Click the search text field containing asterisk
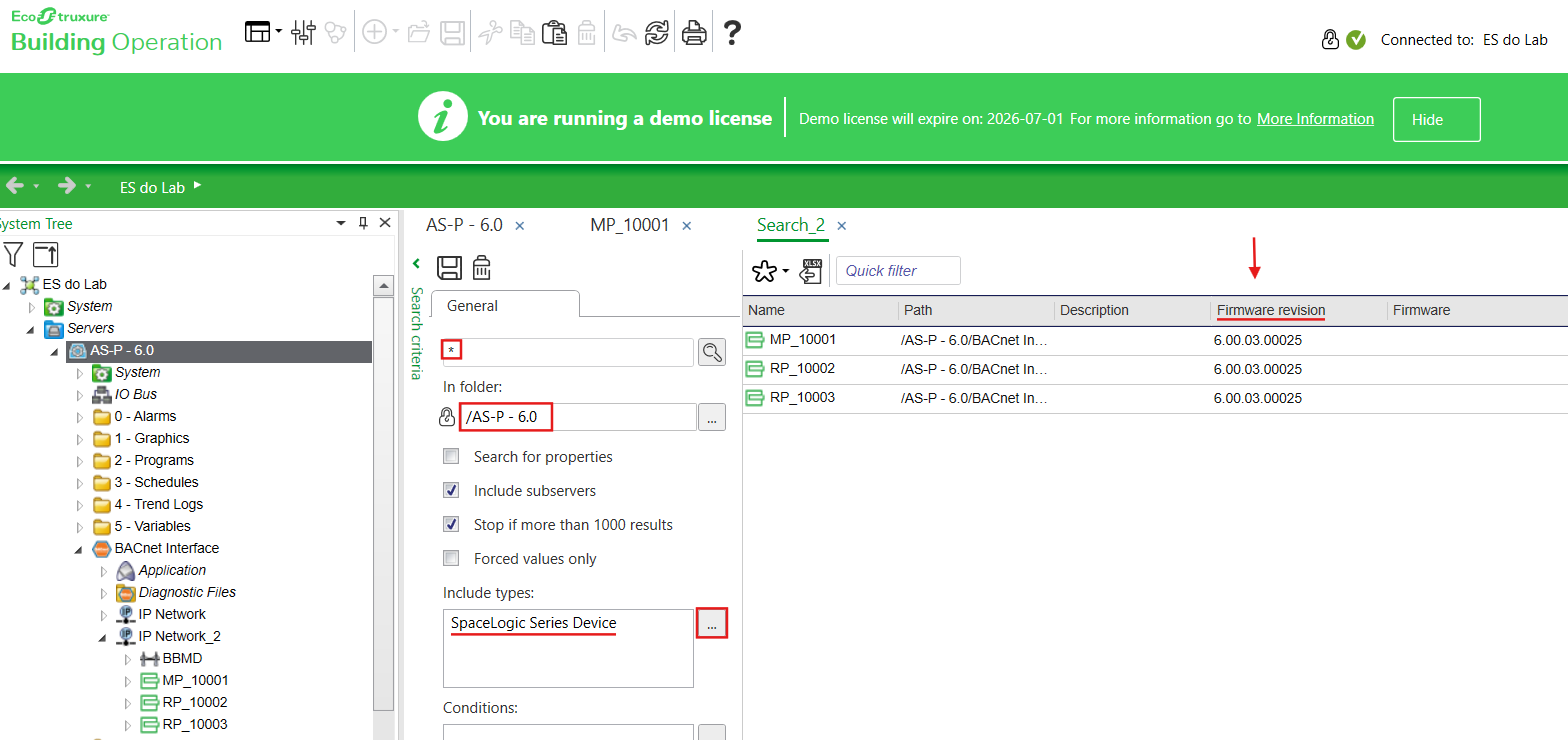The width and height of the screenshot is (1568, 740). (567, 352)
